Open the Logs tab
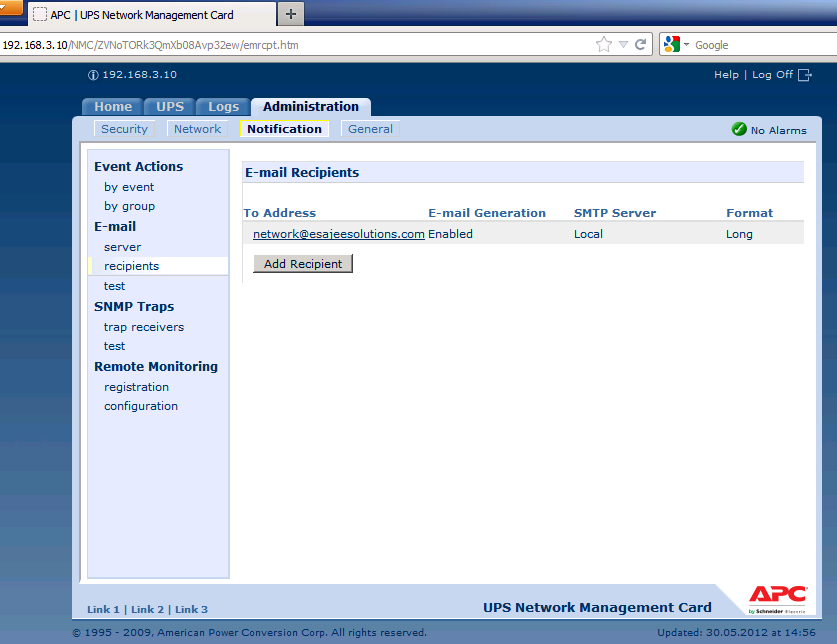 (223, 106)
